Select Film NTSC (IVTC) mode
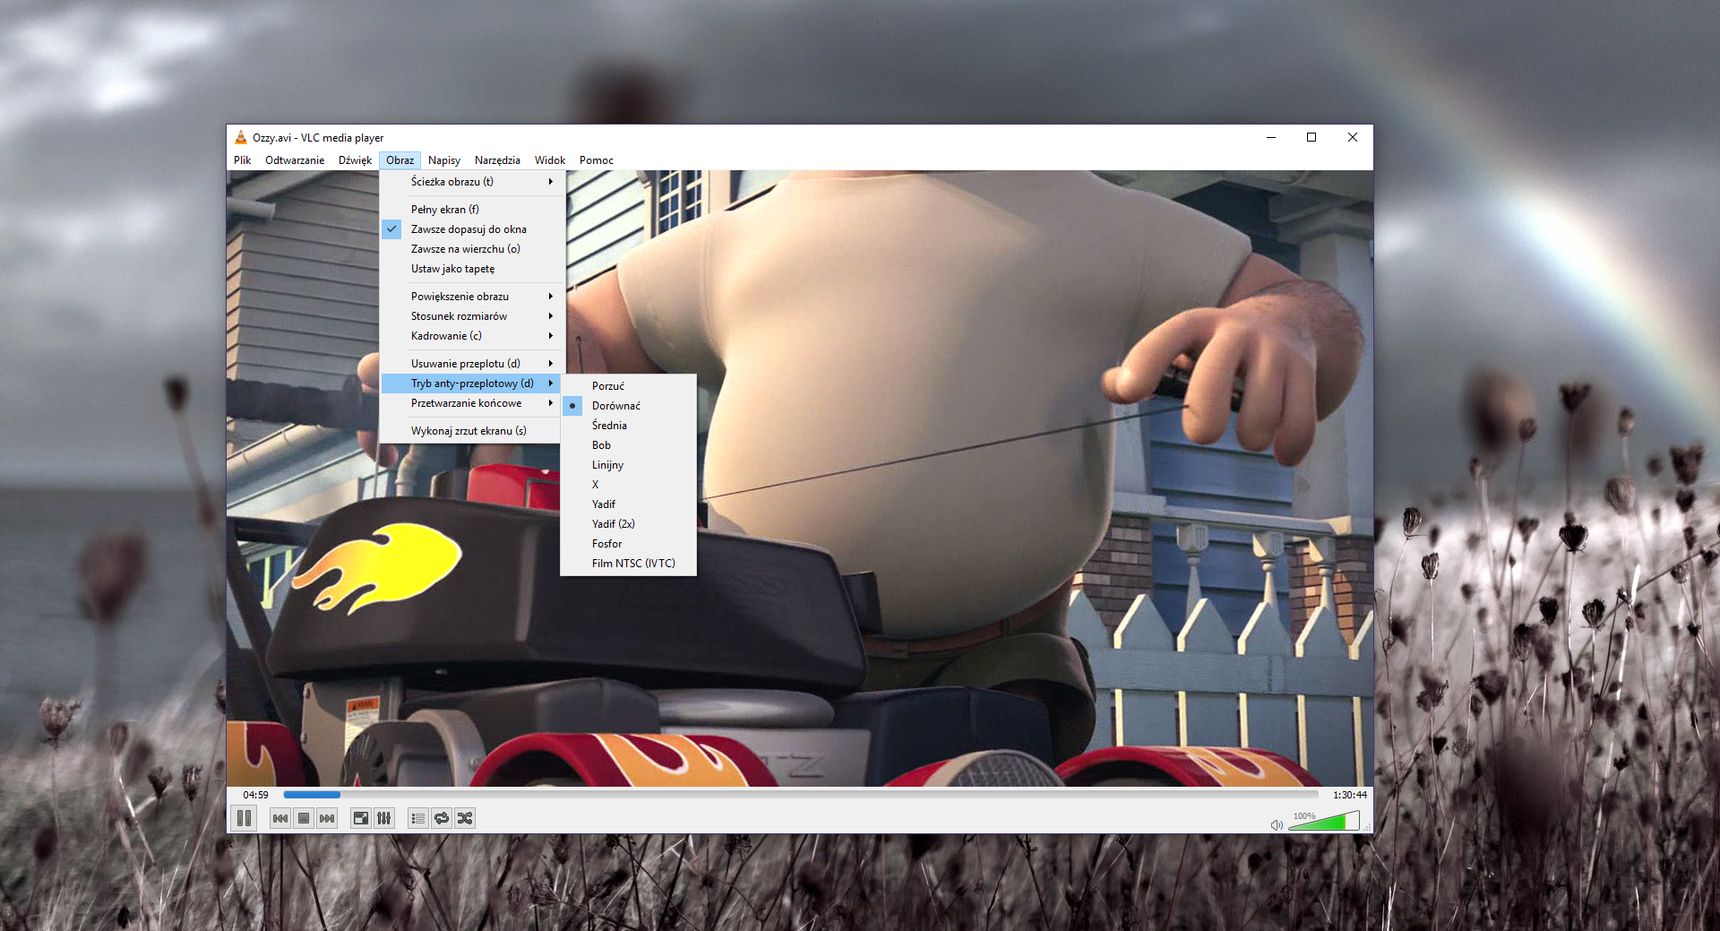Image resolution: width=1720 pixels, height=931 pixels. 628,563
